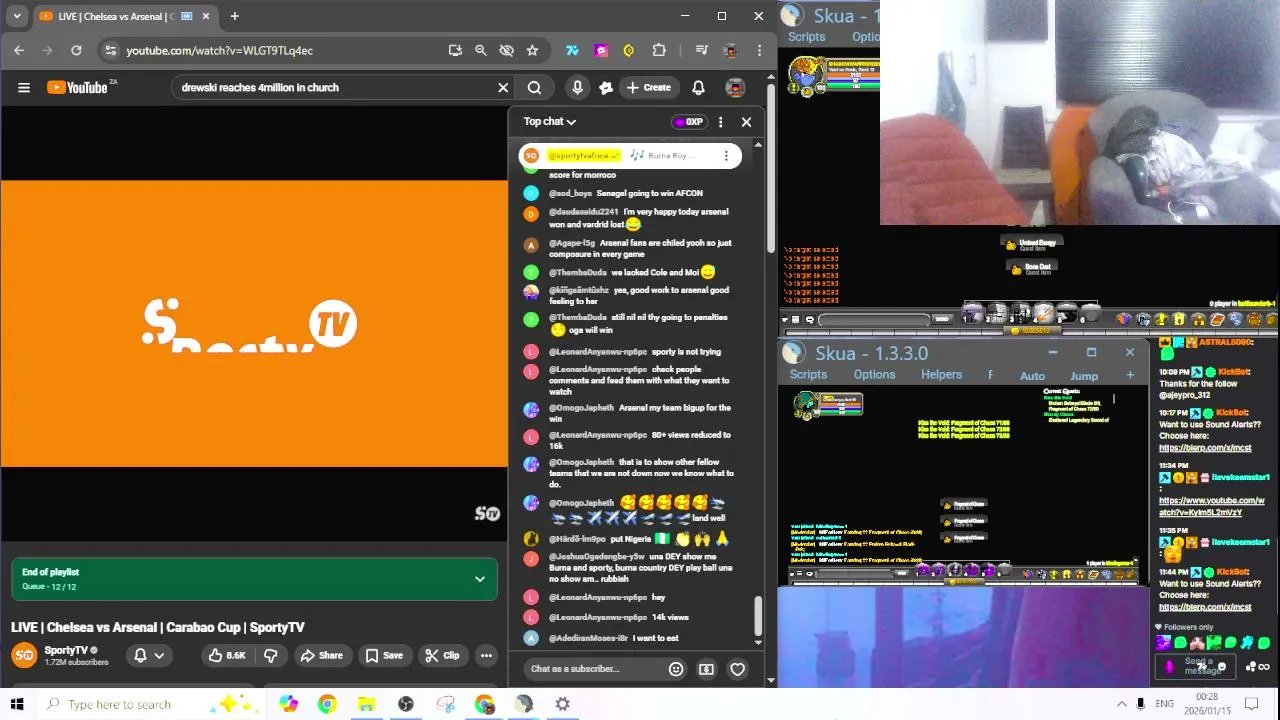Open Options menu in Skua 1.3.3.0

coord(874,375)
